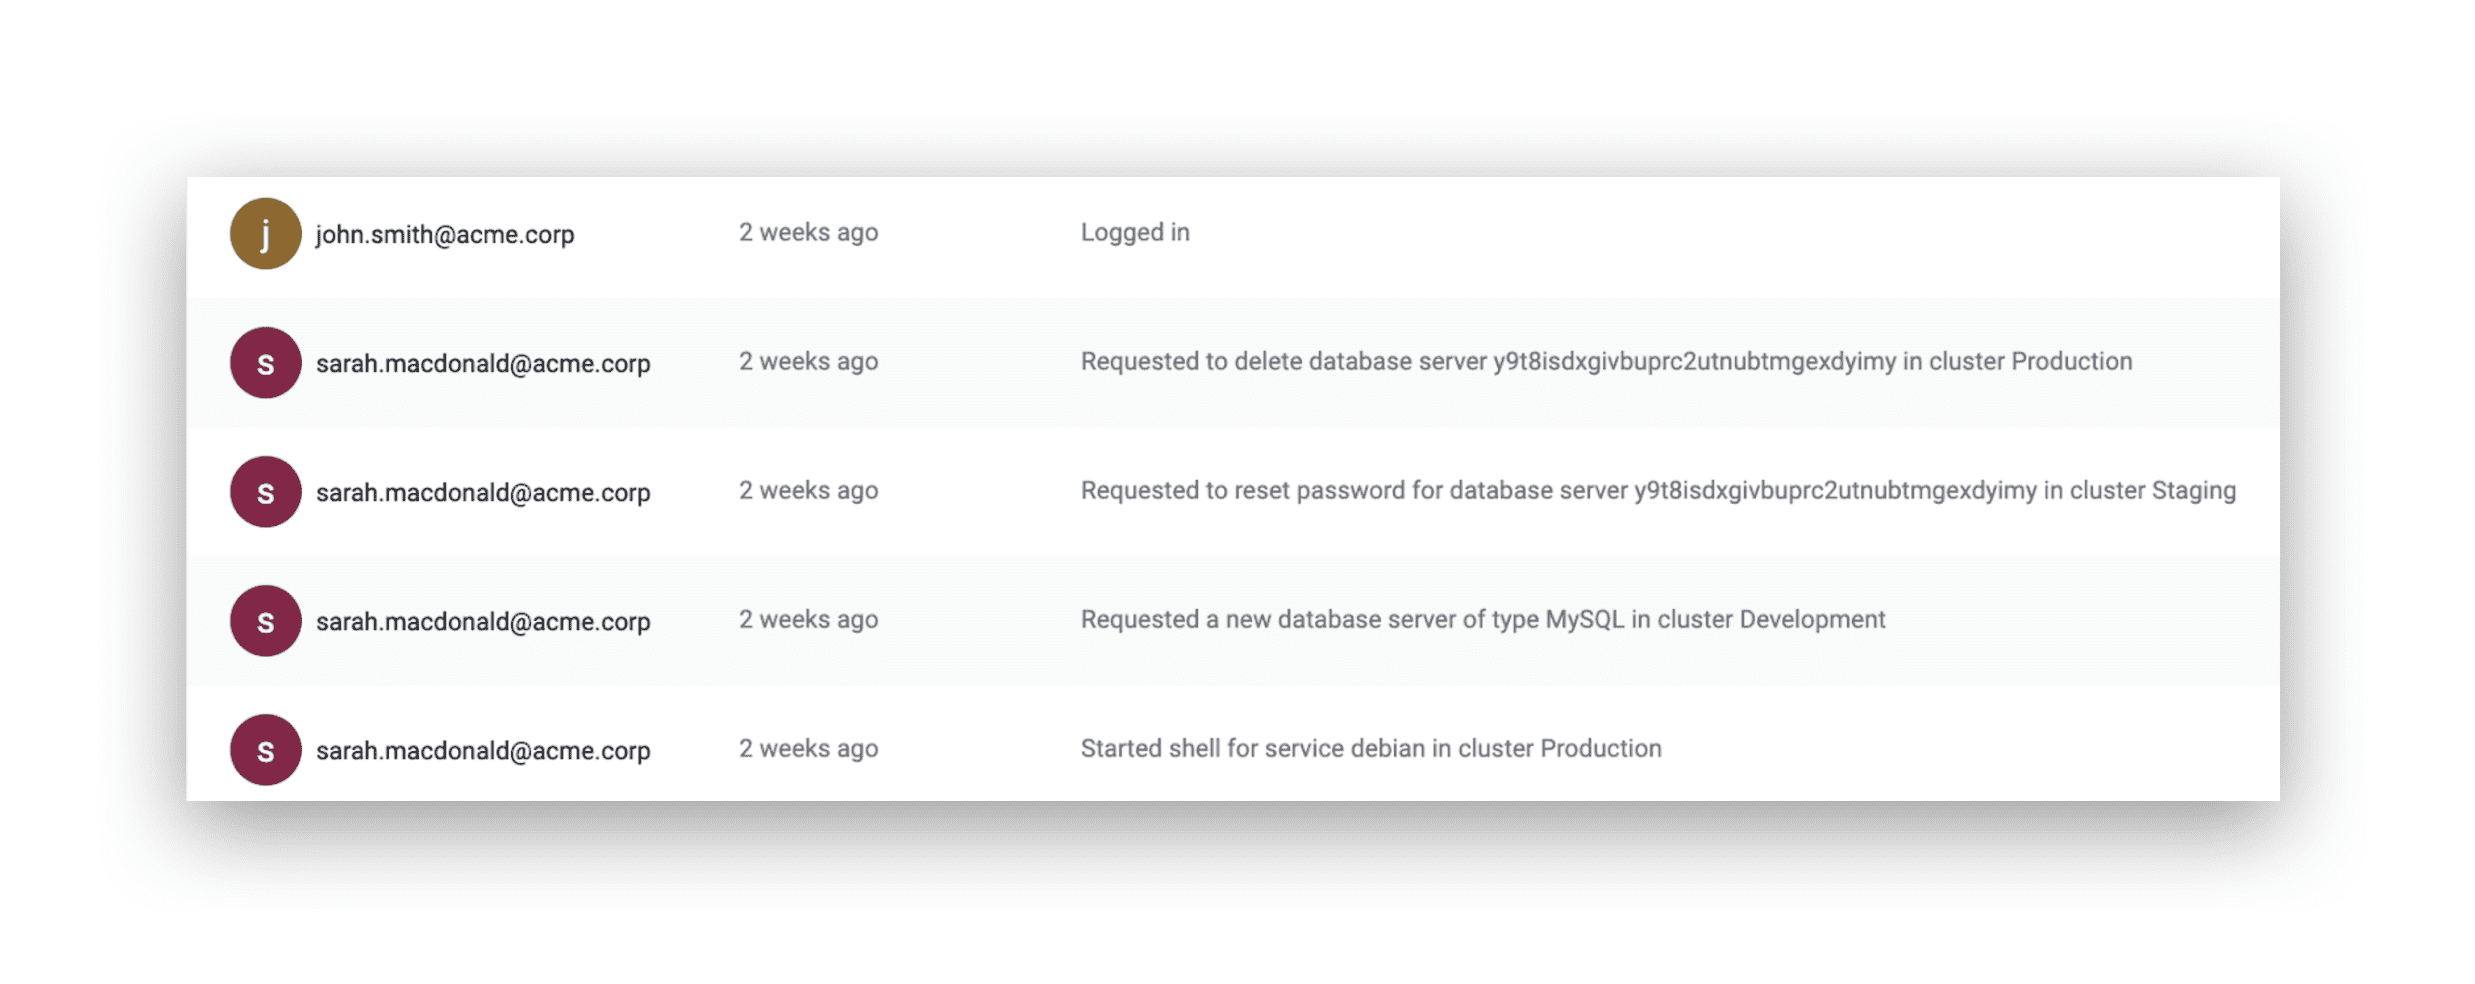Open sarah.macdonald email in MySQL request row

coord(483,621)
